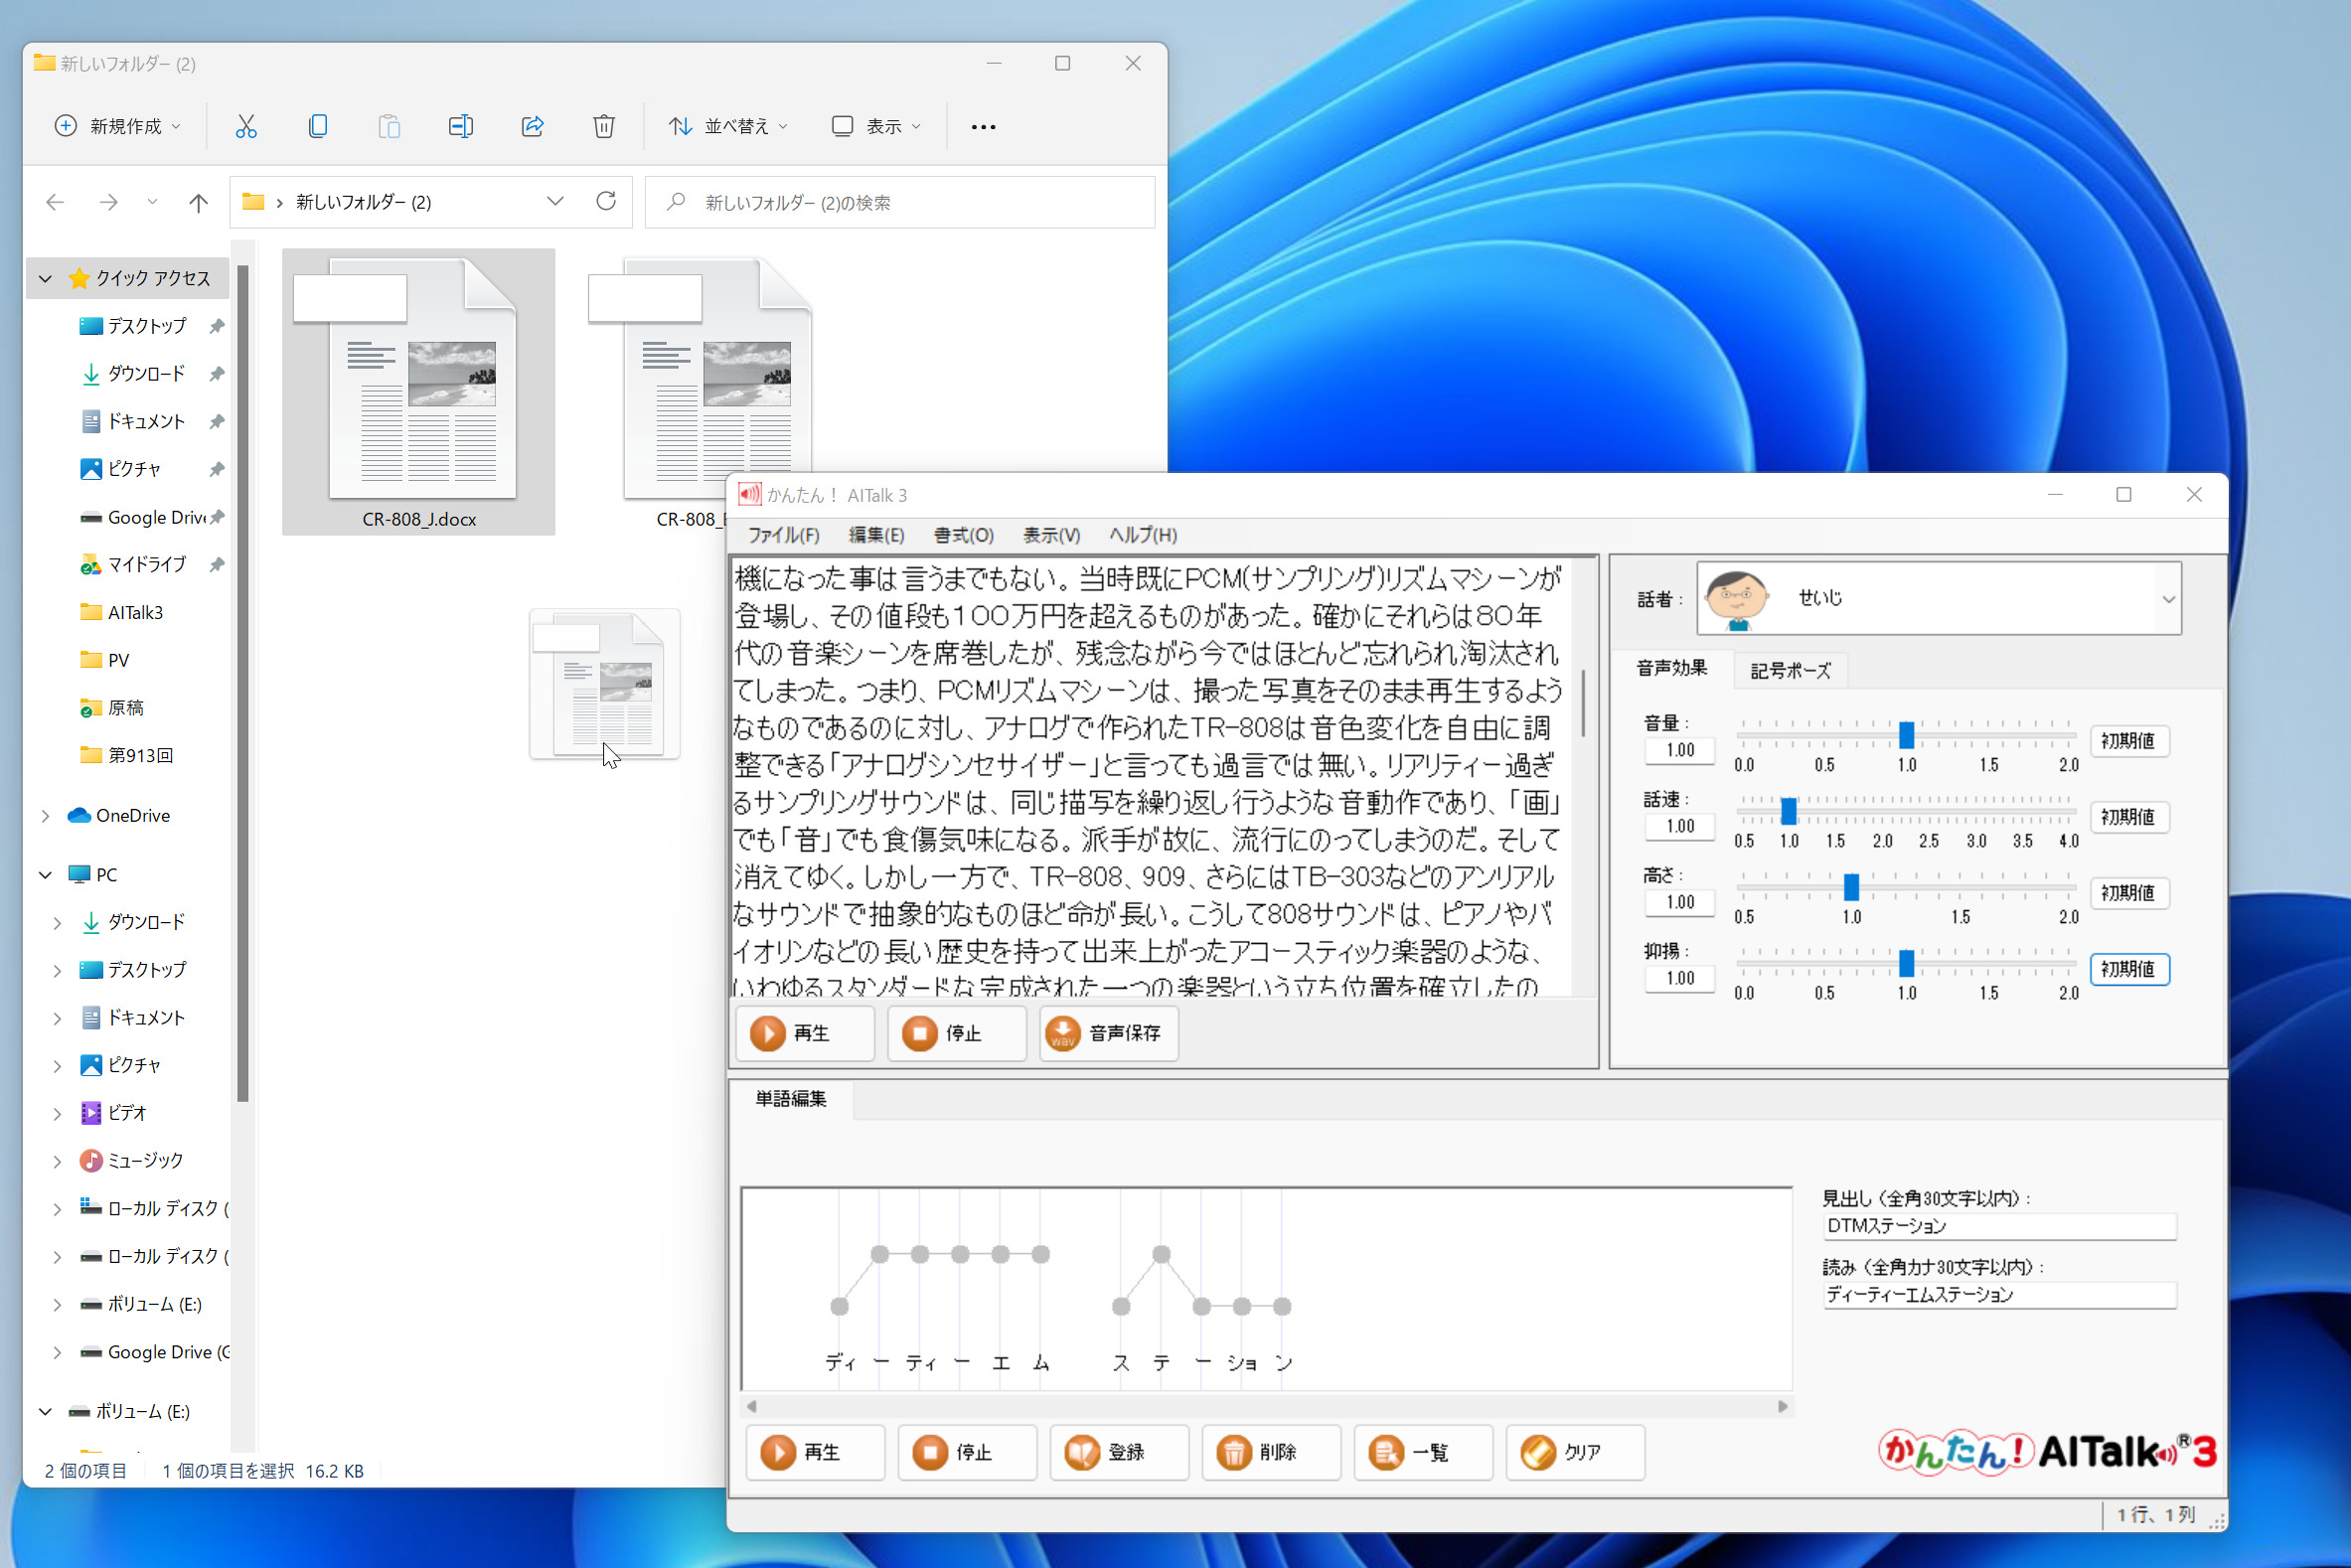
Task: Save audio with 音声保存 button
Action: 1109,1033
